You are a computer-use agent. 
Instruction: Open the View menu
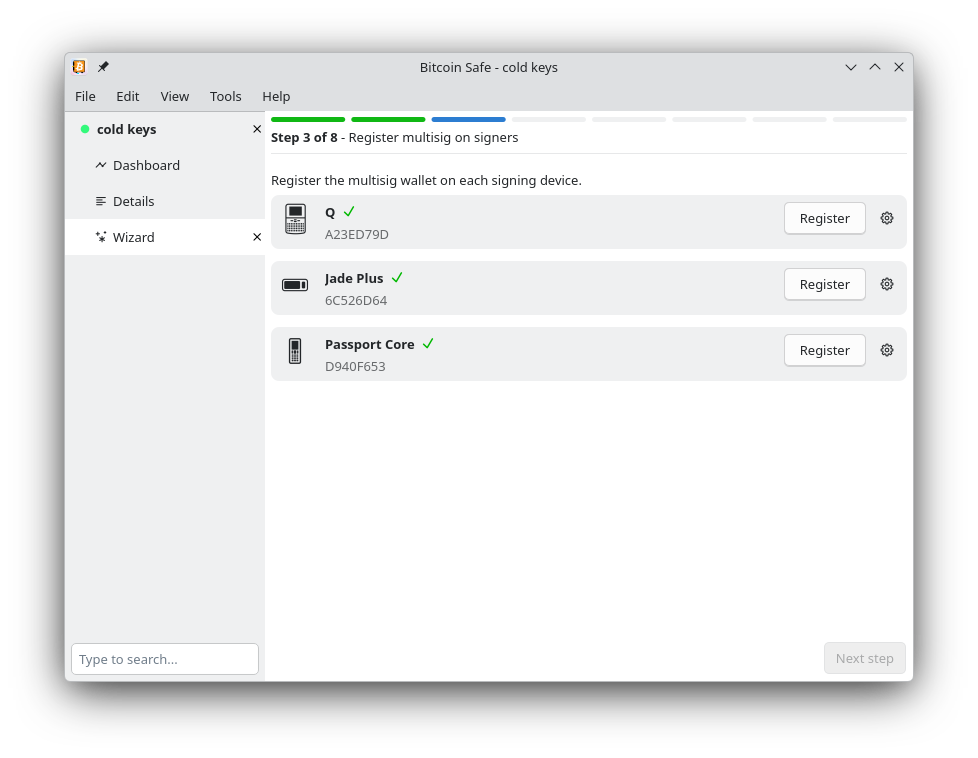(x=175, y=96)
